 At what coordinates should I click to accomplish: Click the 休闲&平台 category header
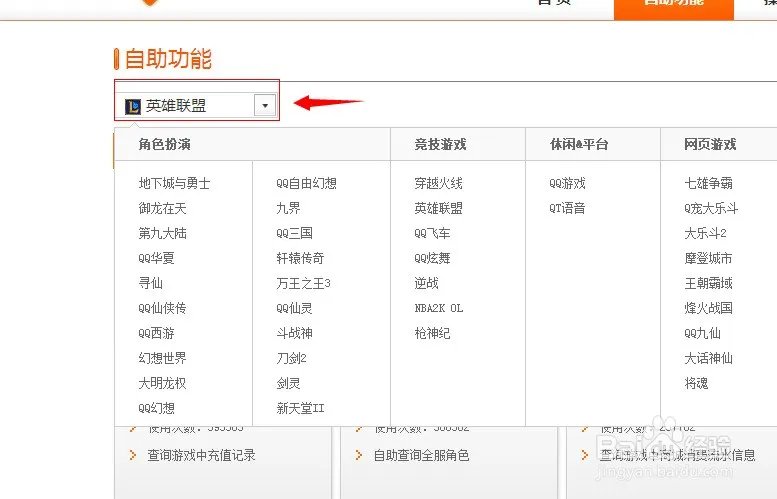point(579,144)
